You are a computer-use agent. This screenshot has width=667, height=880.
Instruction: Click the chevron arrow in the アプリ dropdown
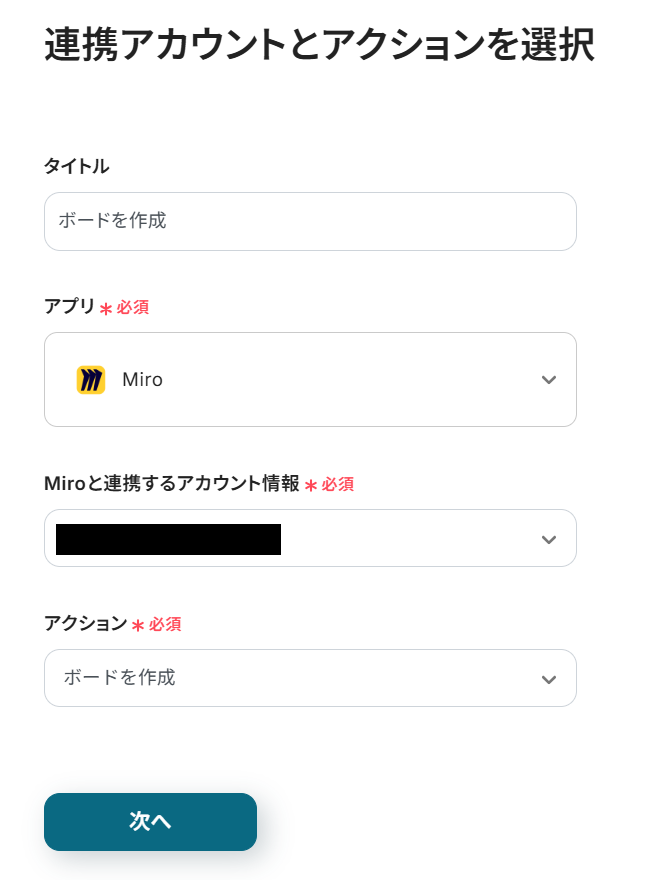coord(548,380)
